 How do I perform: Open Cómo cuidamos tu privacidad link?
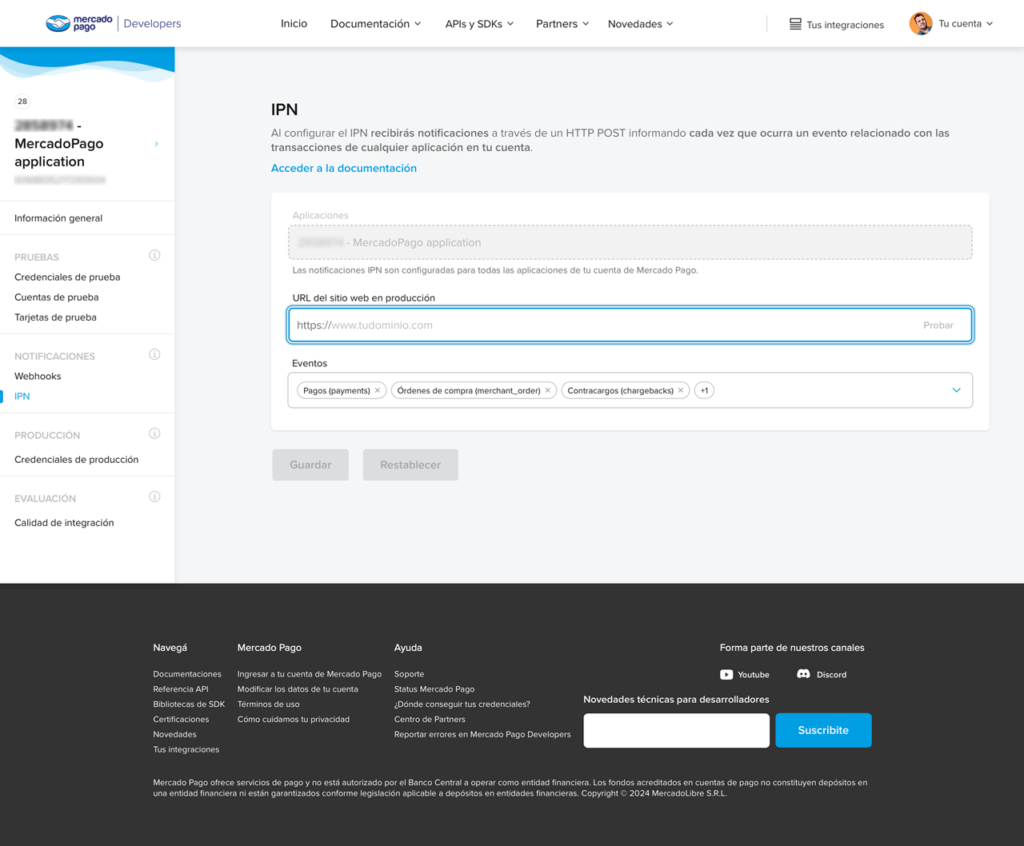[293, 719]
